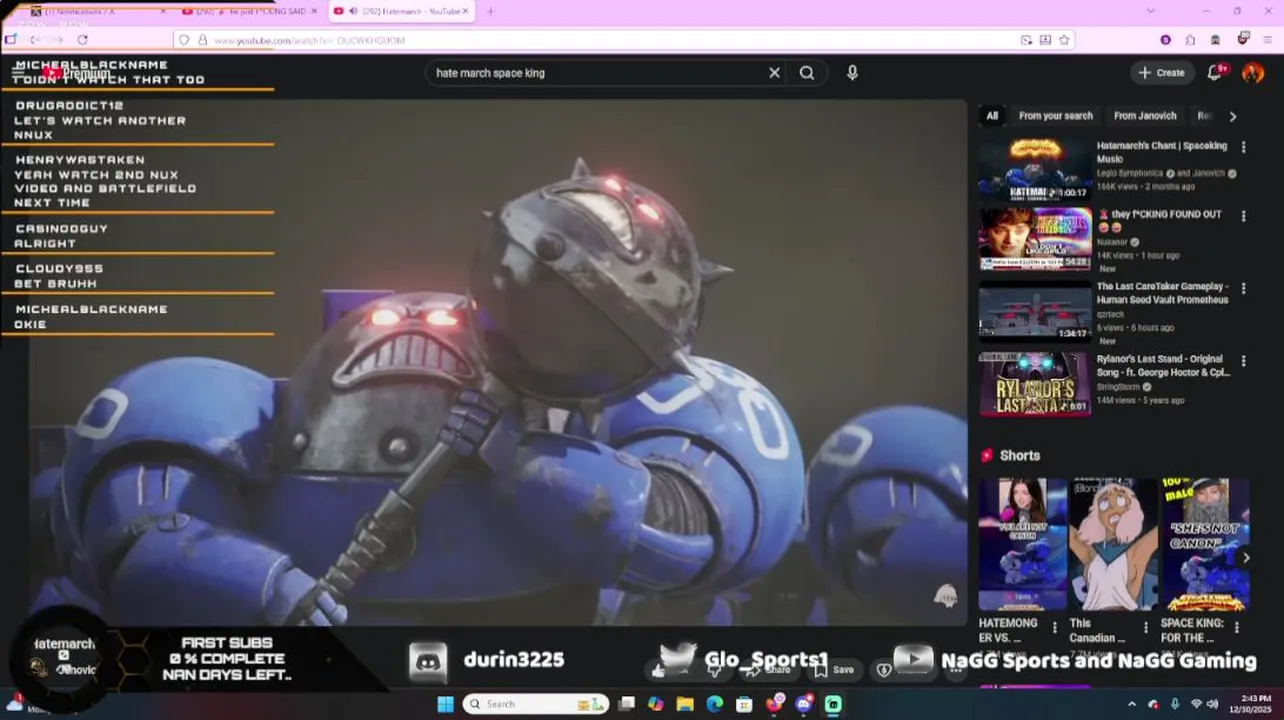The width and height of the screenshot is (1284, 720).
Task: Click the magnifier search button
Action: point(807,73)
